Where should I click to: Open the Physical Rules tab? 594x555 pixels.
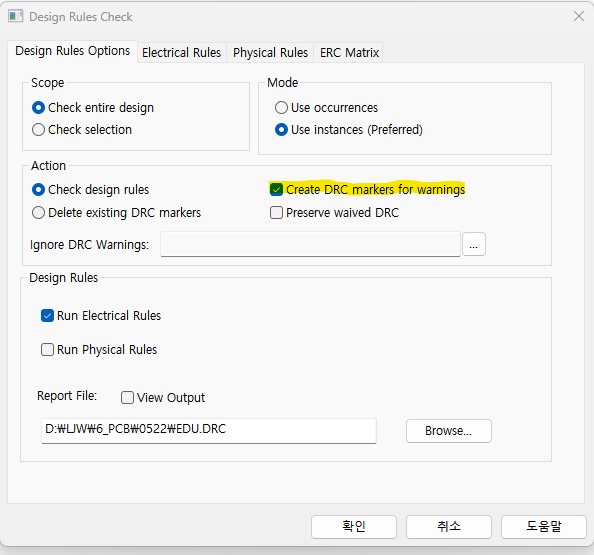(270, 52)
